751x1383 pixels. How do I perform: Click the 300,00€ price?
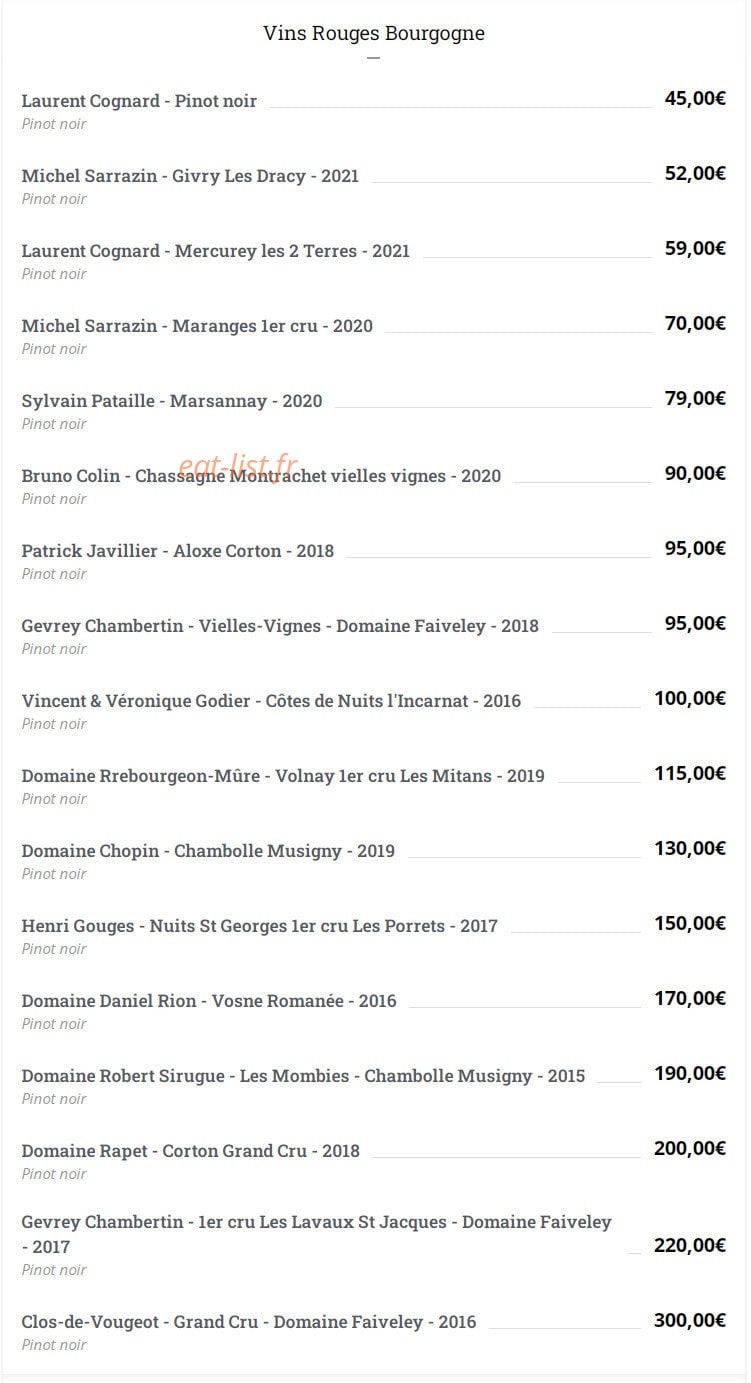coord(690,1320)
